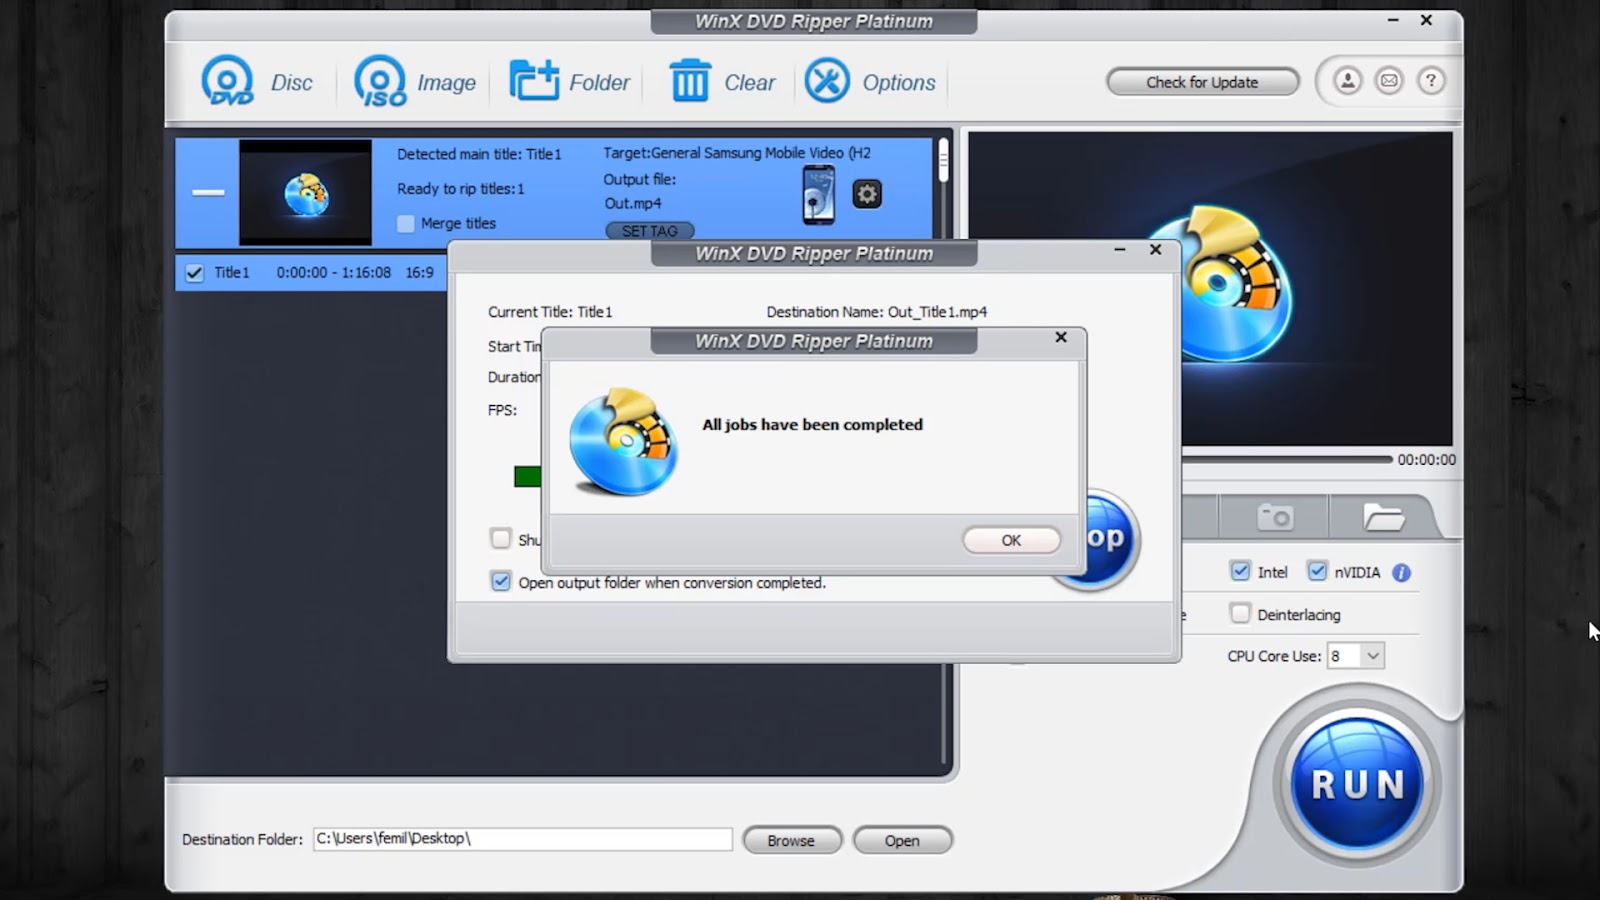This screenshot has width=1600, height=900.
Task: Open the user account icon
Action: [1347, 81]
